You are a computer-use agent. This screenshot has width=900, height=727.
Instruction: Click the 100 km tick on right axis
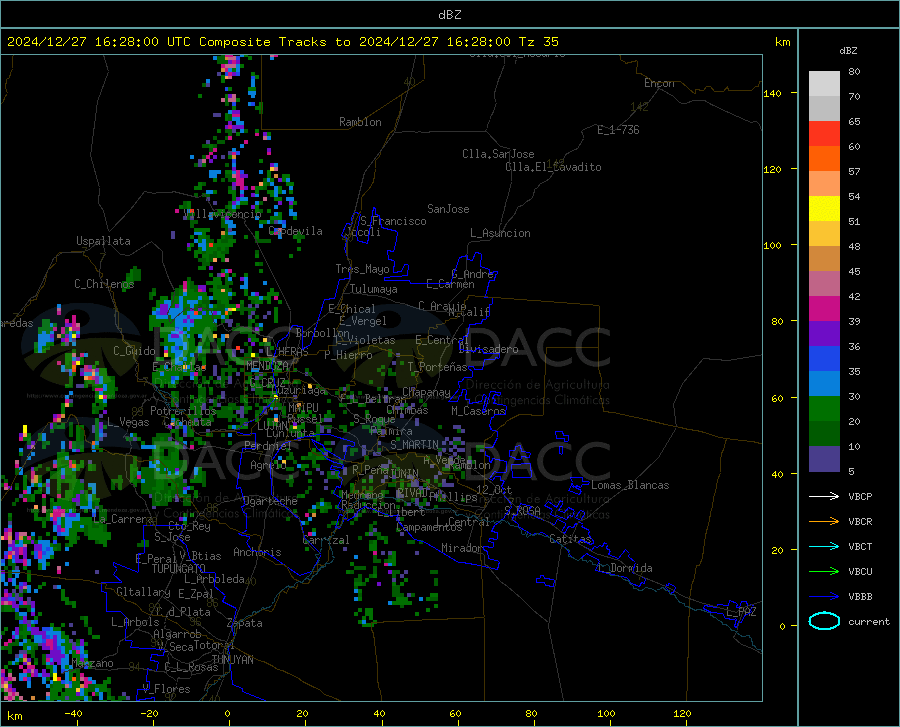click(772, 246)
